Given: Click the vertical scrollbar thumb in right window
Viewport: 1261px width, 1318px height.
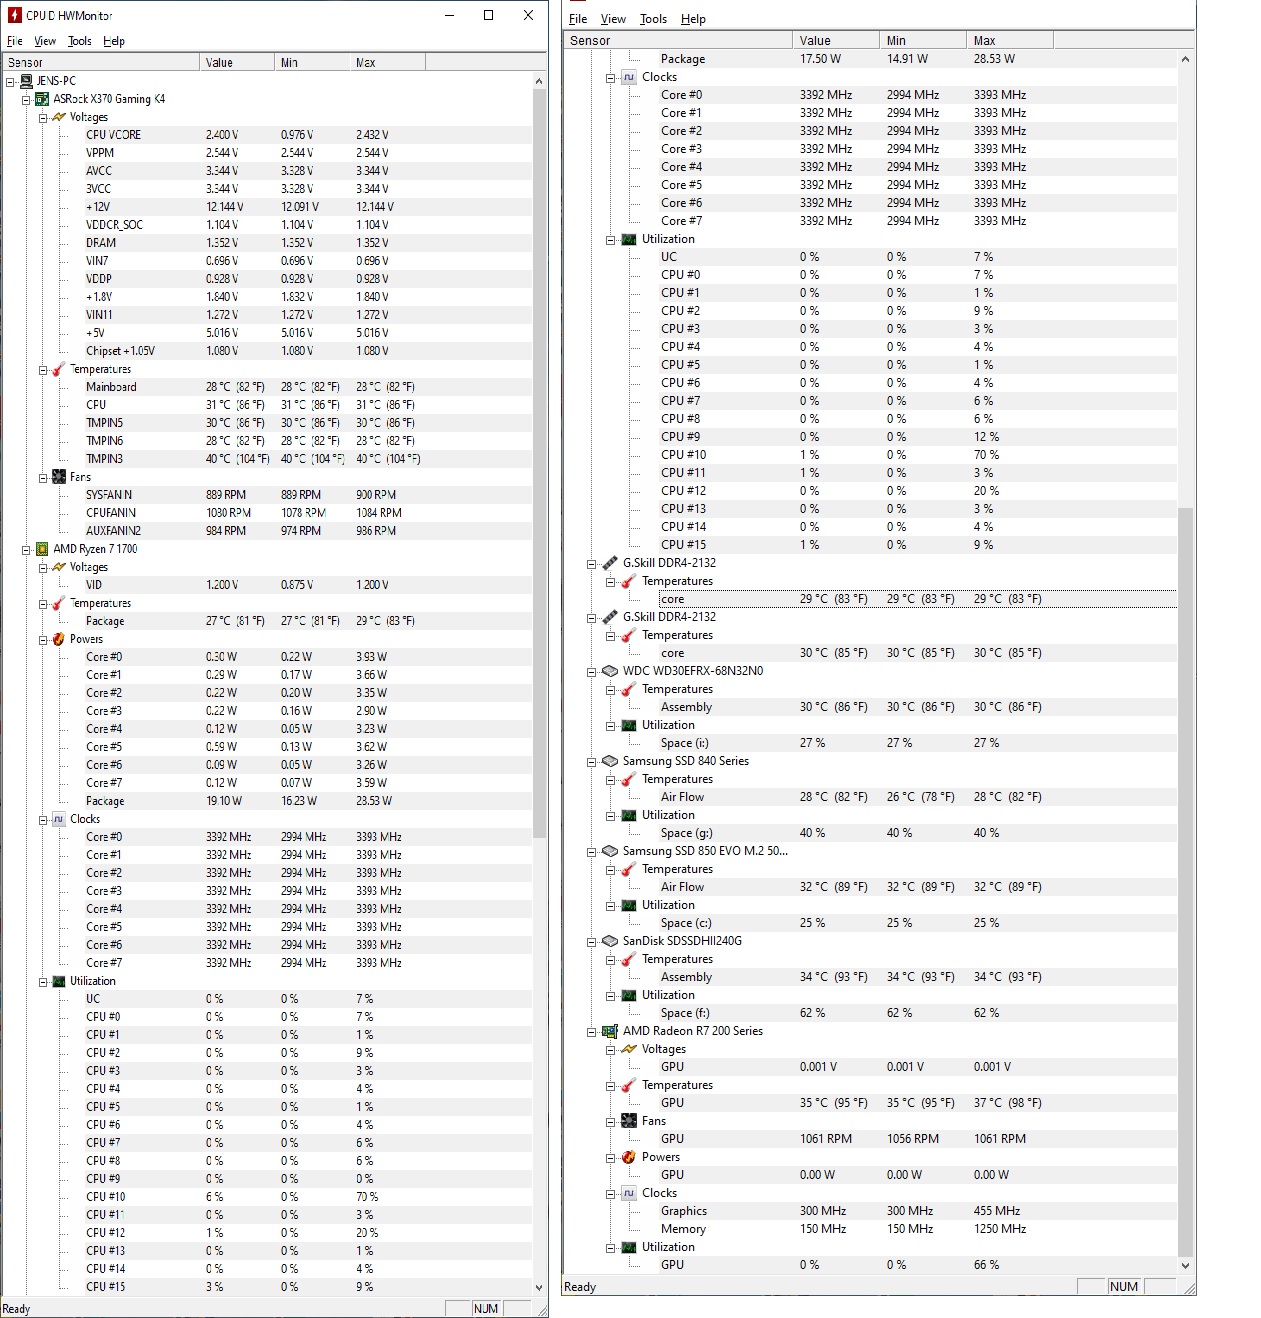Looking at the screenshot, I should point(1186,881).
